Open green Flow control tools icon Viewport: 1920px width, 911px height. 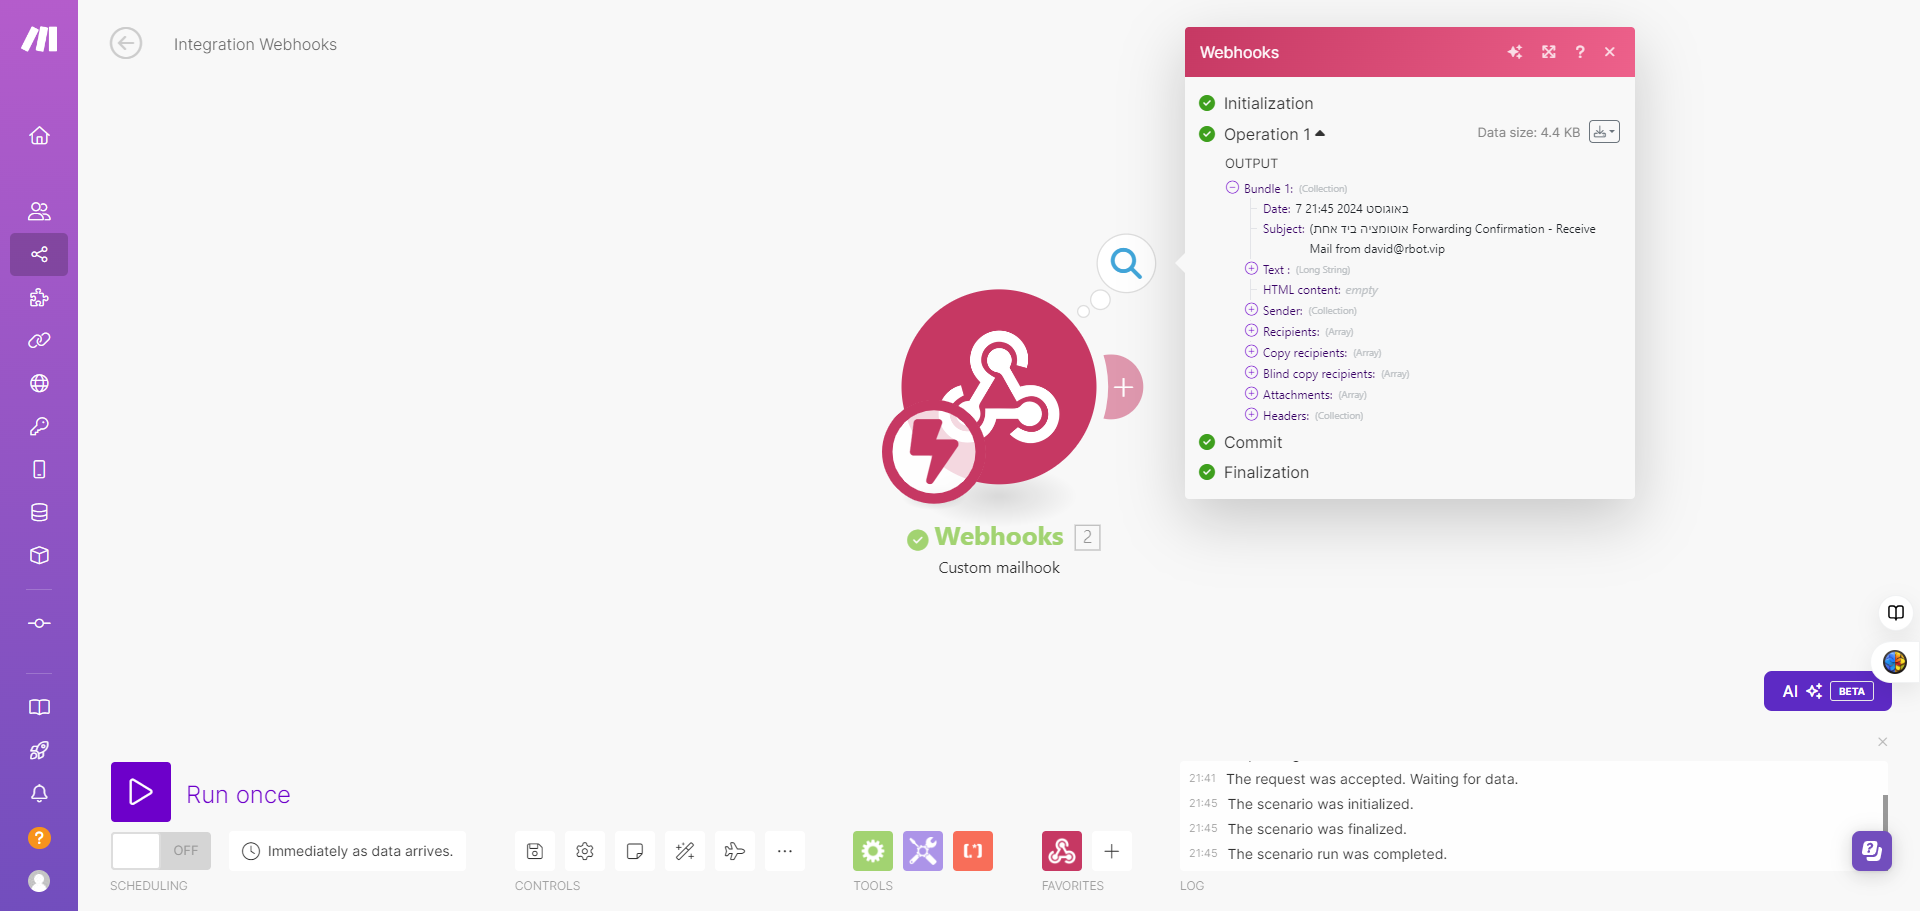873,851
